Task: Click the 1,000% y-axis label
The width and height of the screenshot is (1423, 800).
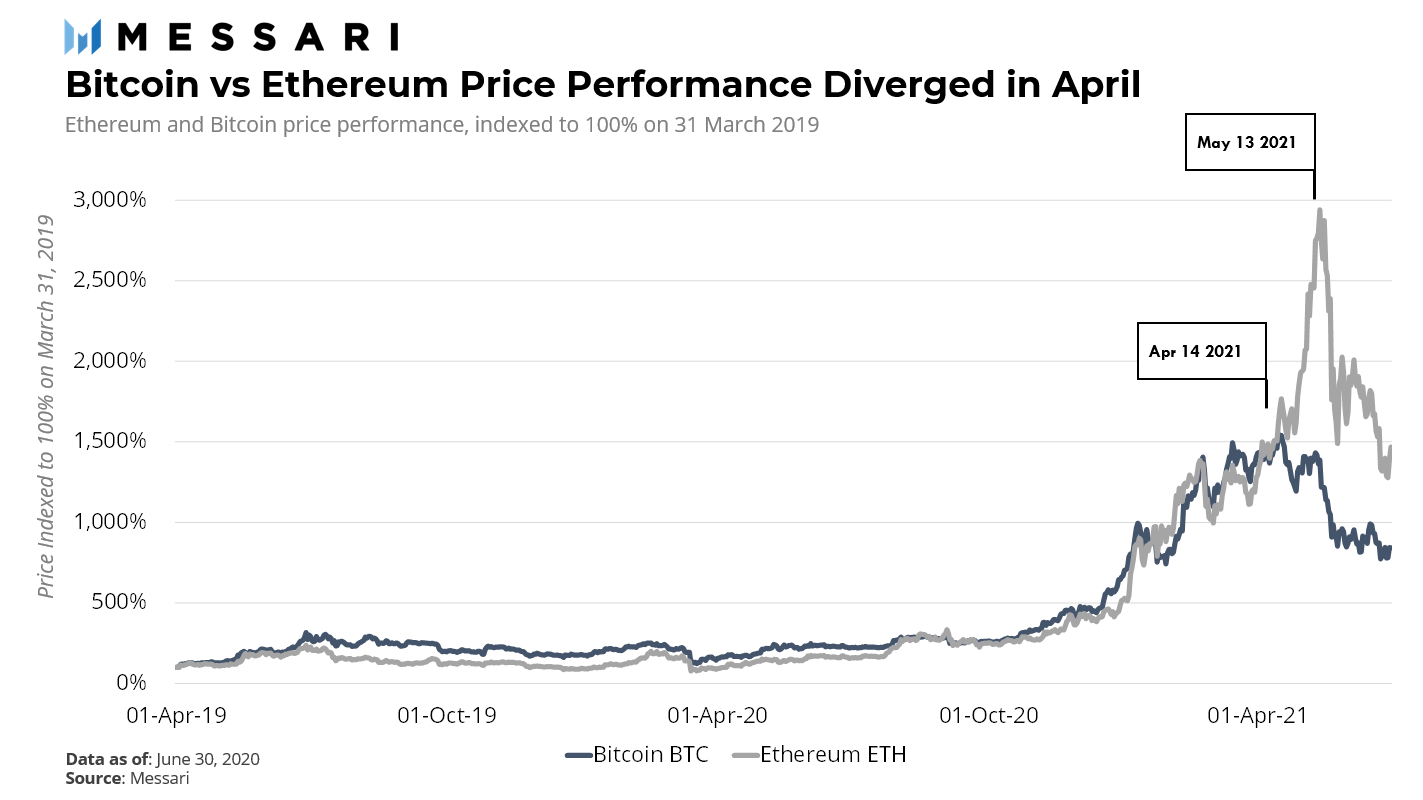Action: click(x=111, y=521)
